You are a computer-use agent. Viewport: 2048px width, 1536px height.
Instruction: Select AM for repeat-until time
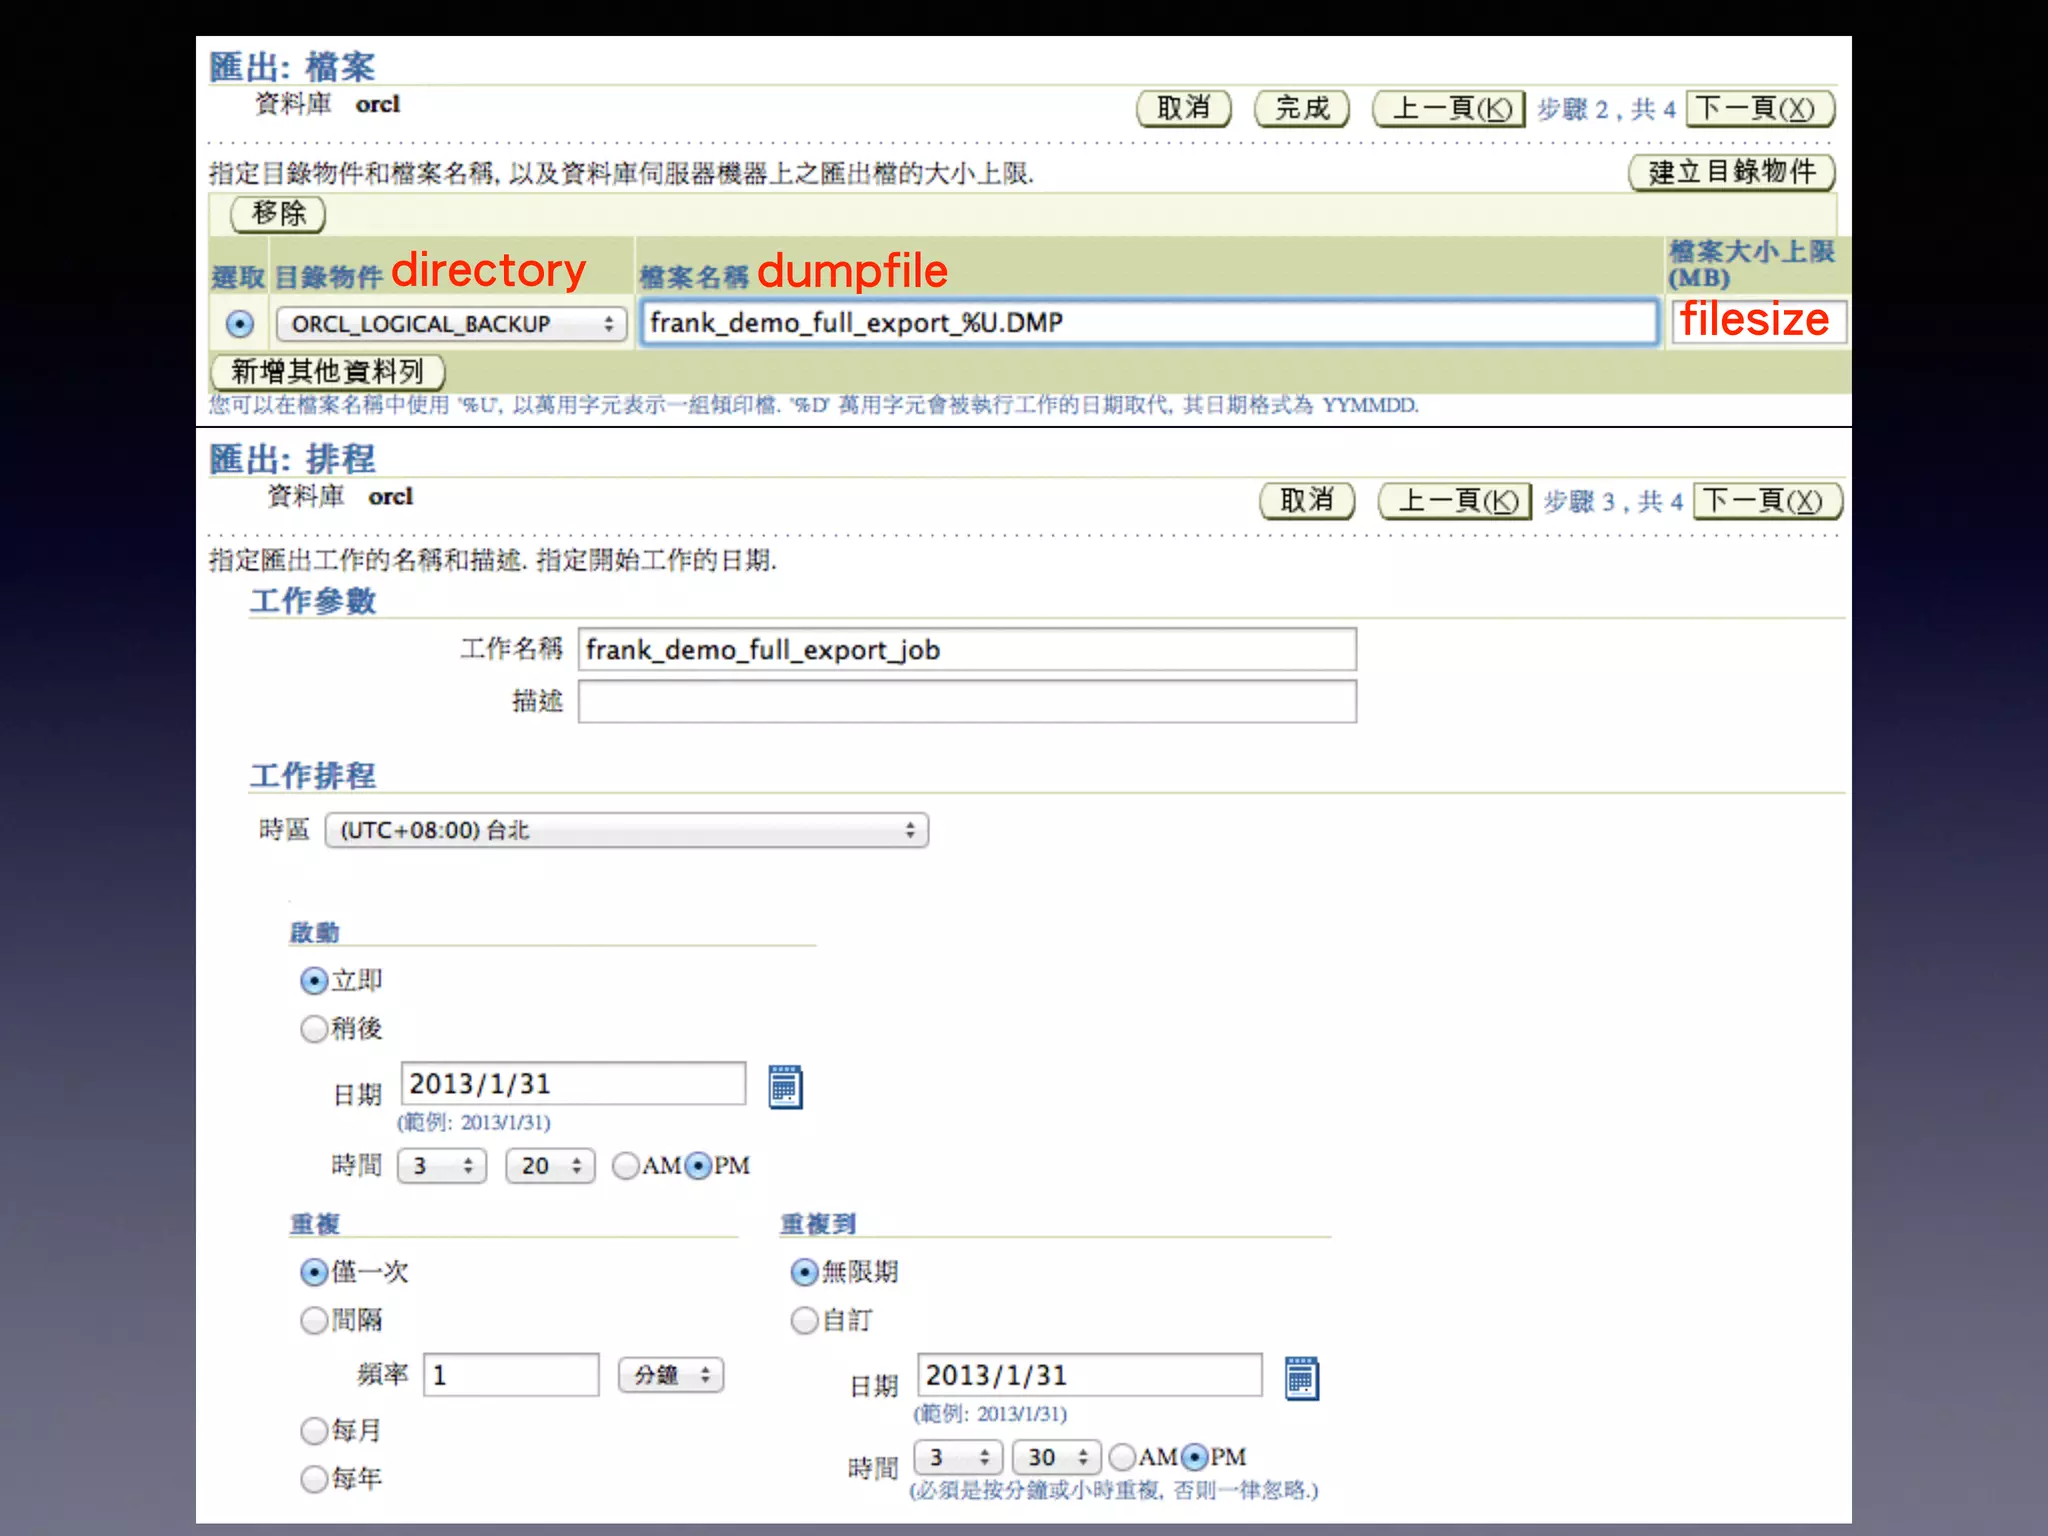point(1122,1458)
